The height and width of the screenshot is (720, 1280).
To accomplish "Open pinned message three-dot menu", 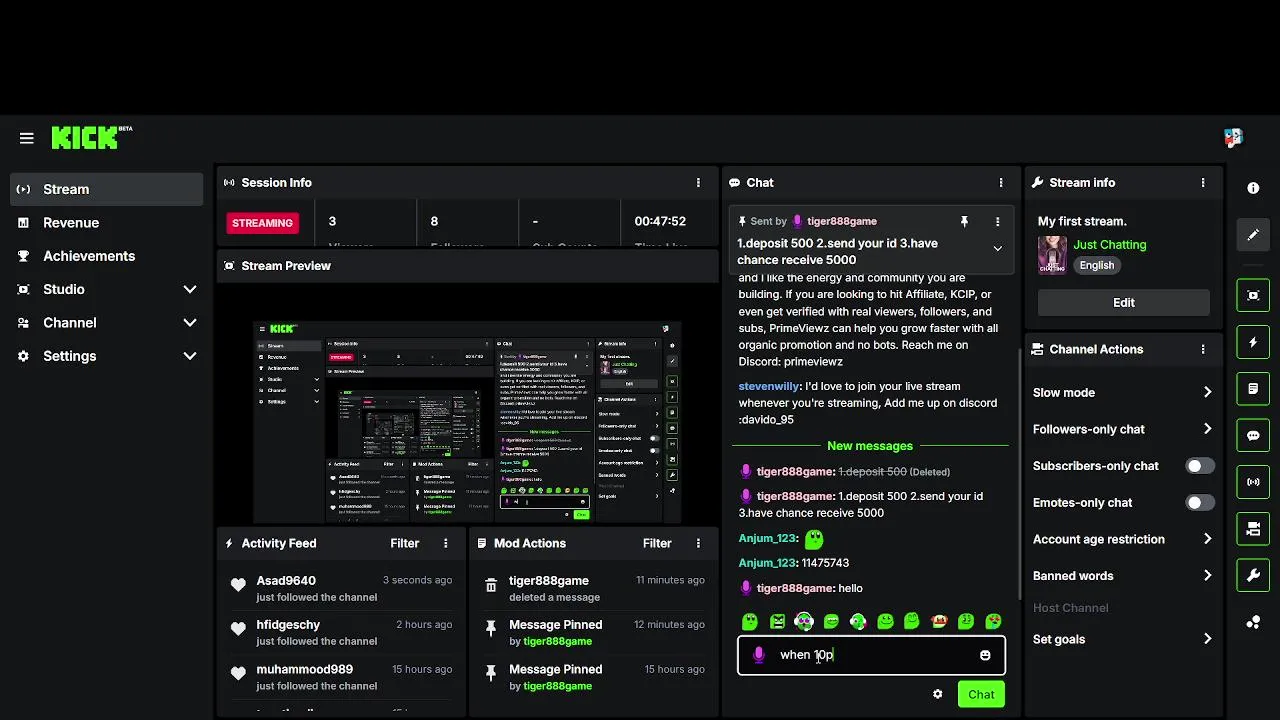I will [x=997, y=221].
